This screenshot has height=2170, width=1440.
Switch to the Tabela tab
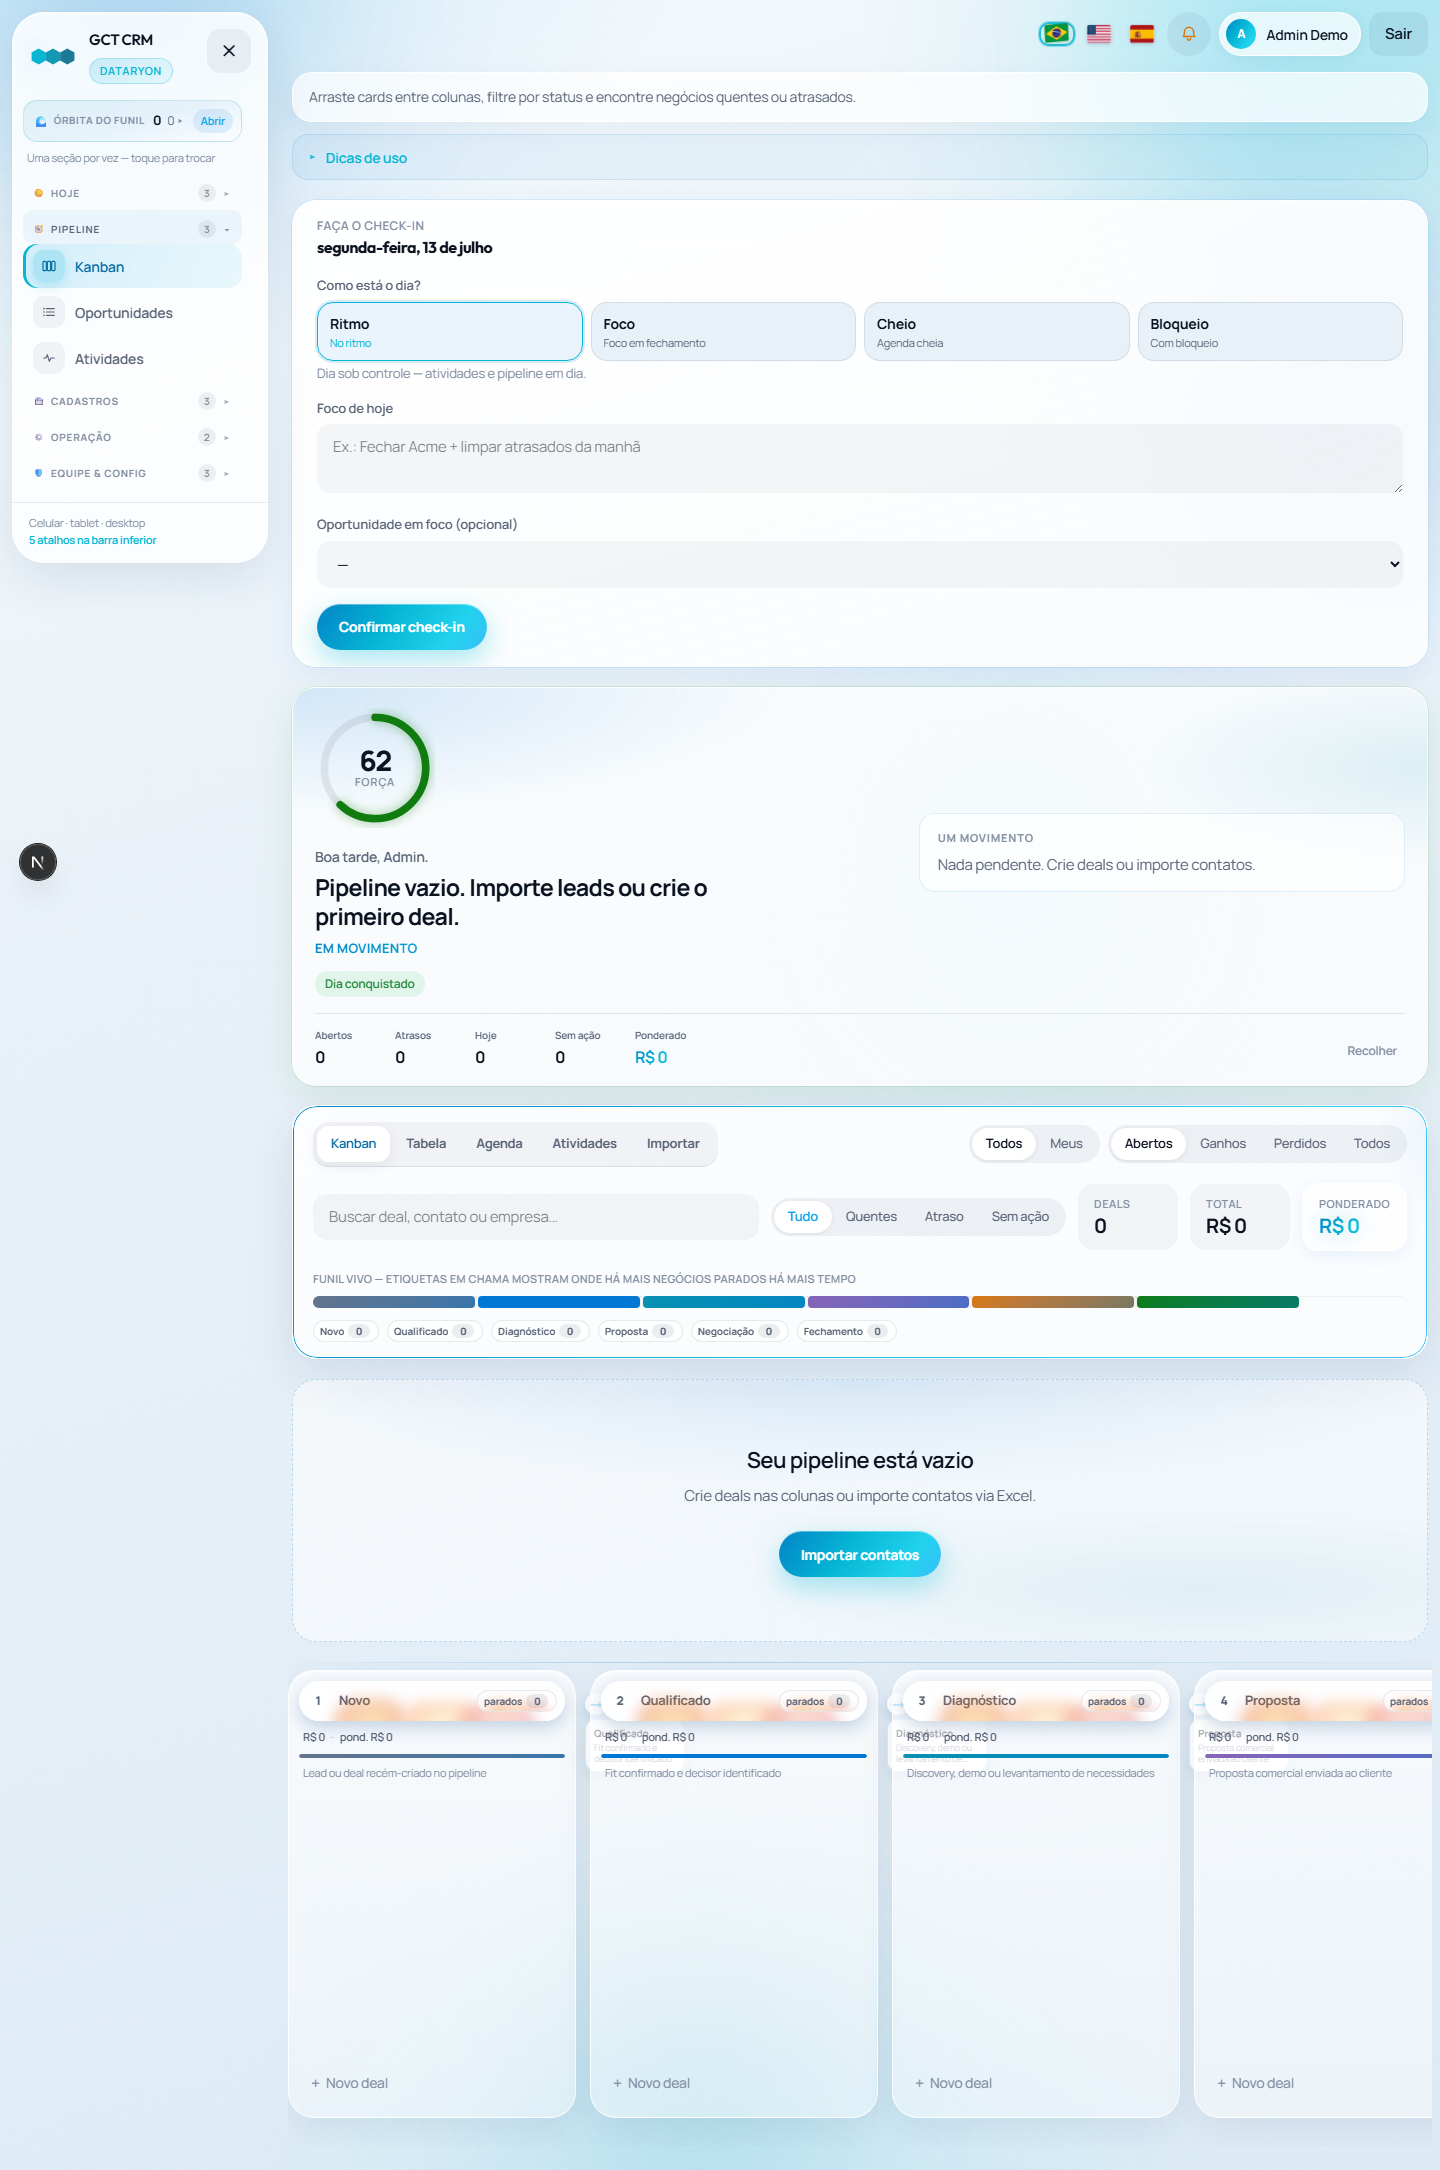(x=426, y=1144)
